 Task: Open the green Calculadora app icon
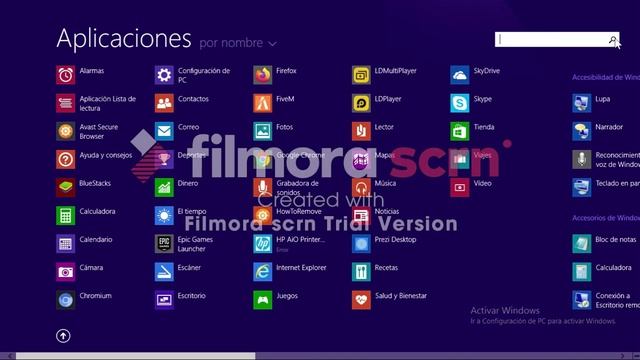pyautogui.click(x=65, y=216)
